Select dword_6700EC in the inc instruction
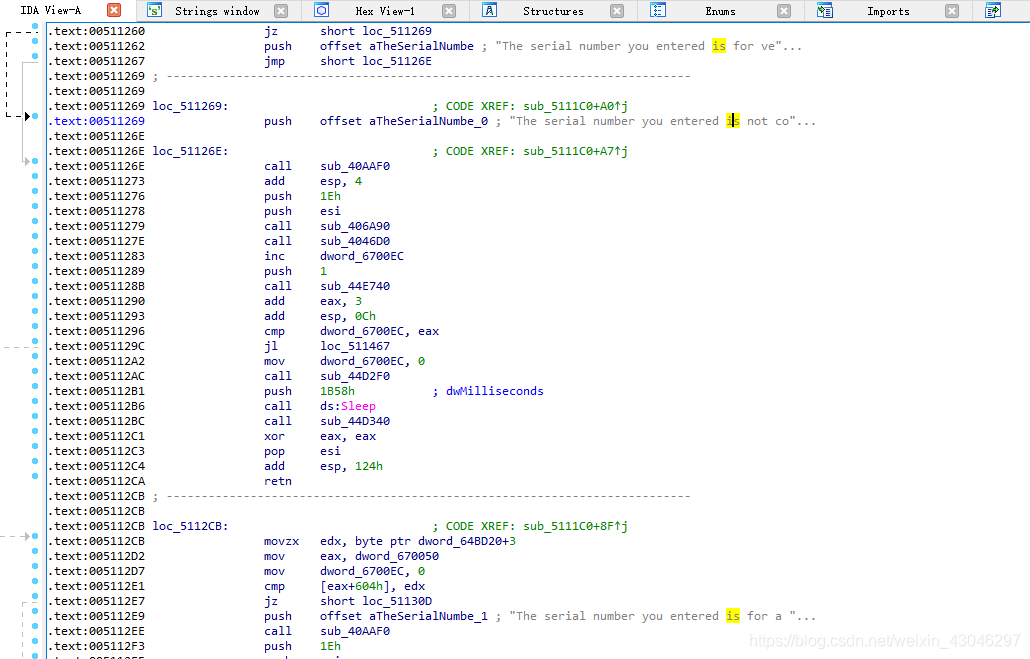 (362, 256)
